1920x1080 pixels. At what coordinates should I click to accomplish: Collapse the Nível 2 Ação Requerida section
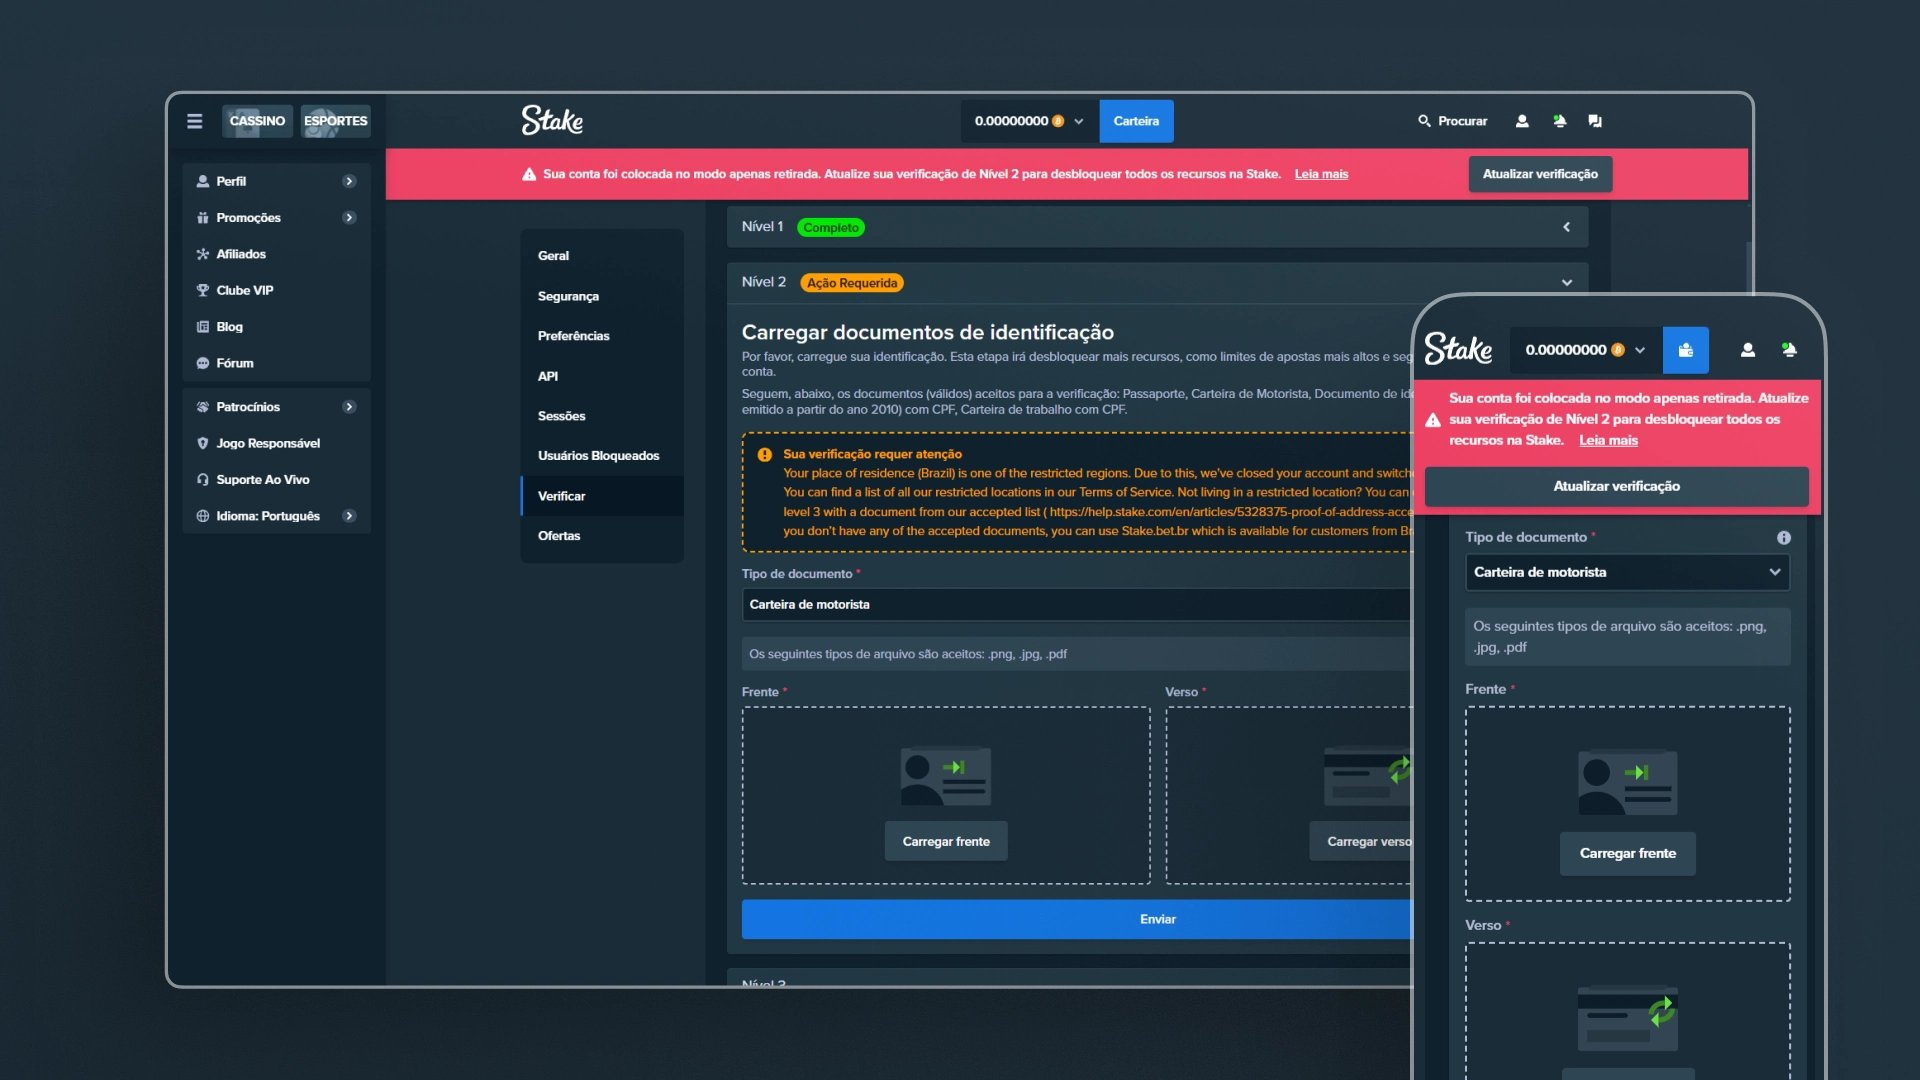[1157, 283]
